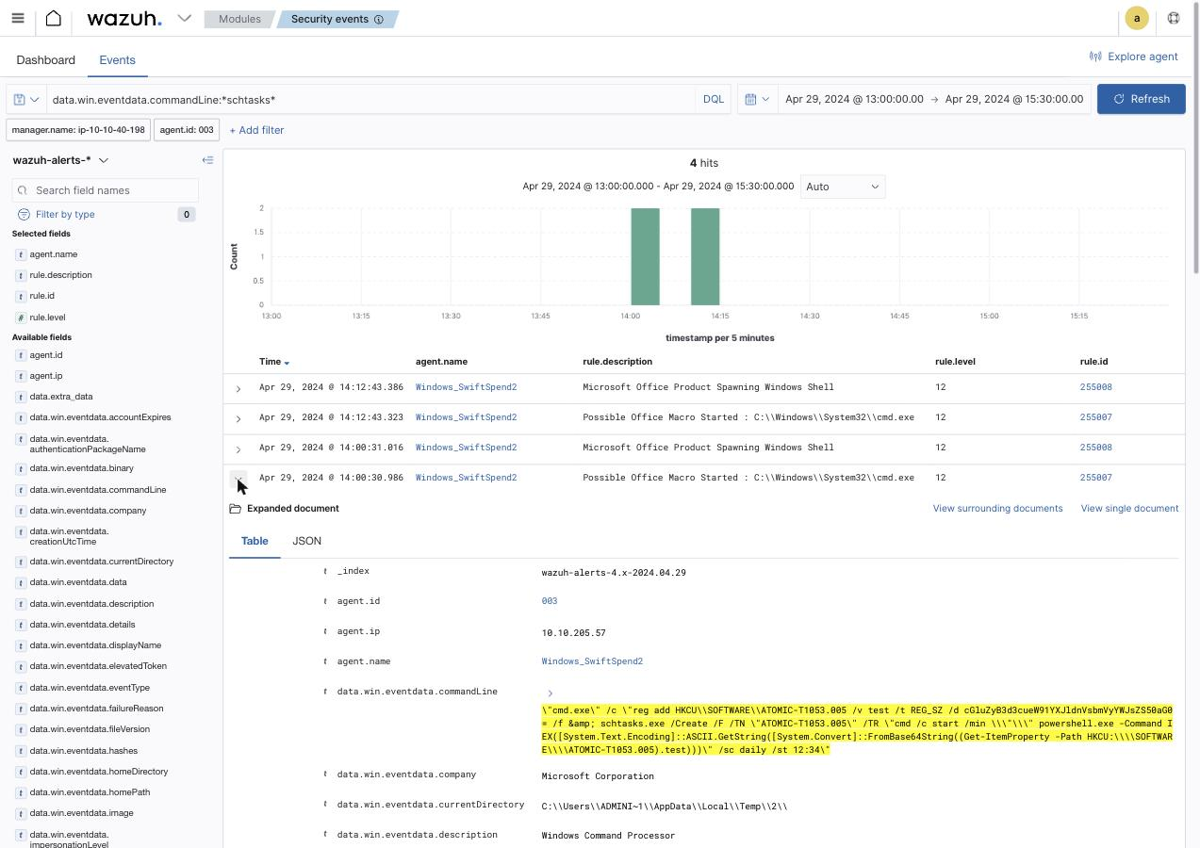
Task: Expand the 14:12:43.386 event row
Action: 238,389
